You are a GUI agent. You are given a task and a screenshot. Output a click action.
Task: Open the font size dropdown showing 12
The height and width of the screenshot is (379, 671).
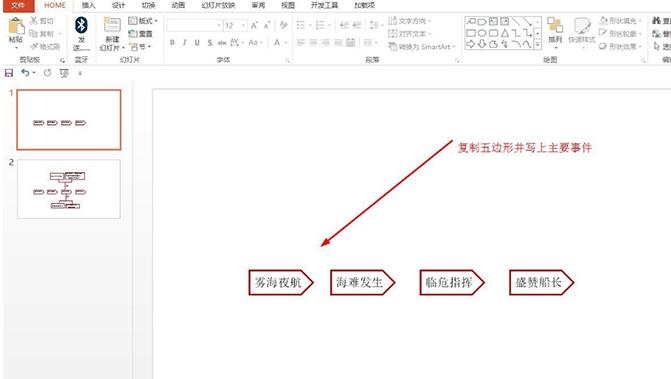click(x=243, y=26)
